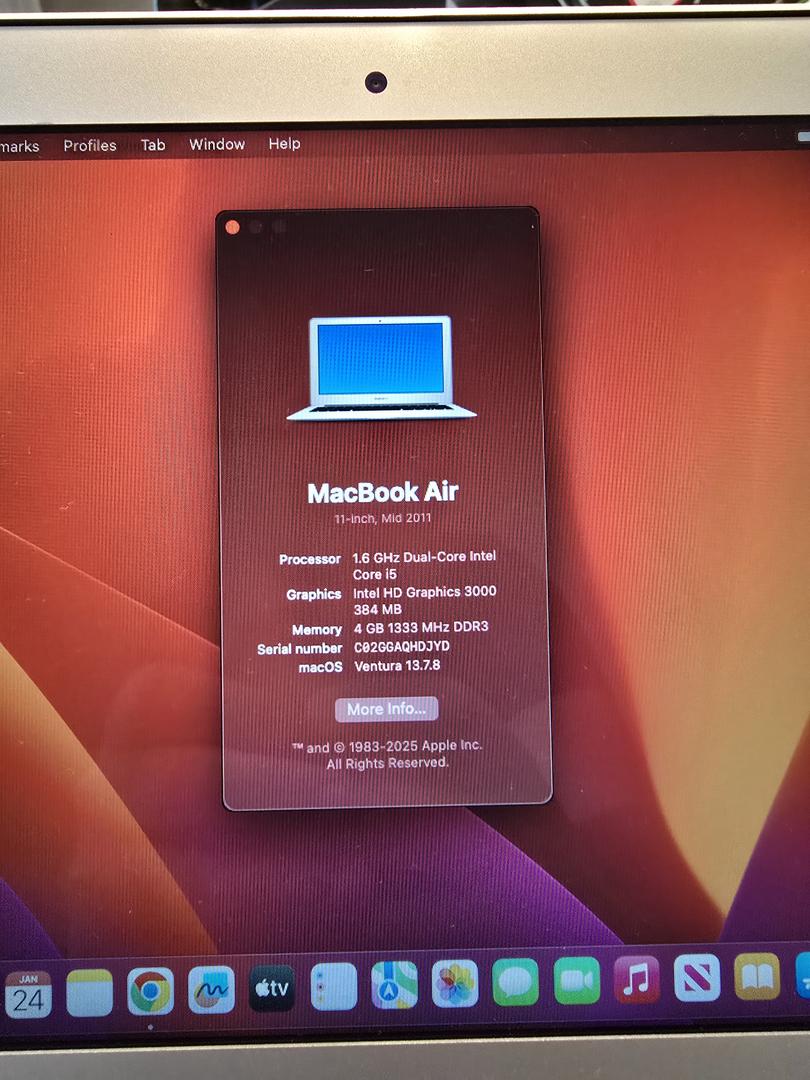The image size is (810, 1080).
Task: Launch Notes from the dock
Action: (90, 992)
